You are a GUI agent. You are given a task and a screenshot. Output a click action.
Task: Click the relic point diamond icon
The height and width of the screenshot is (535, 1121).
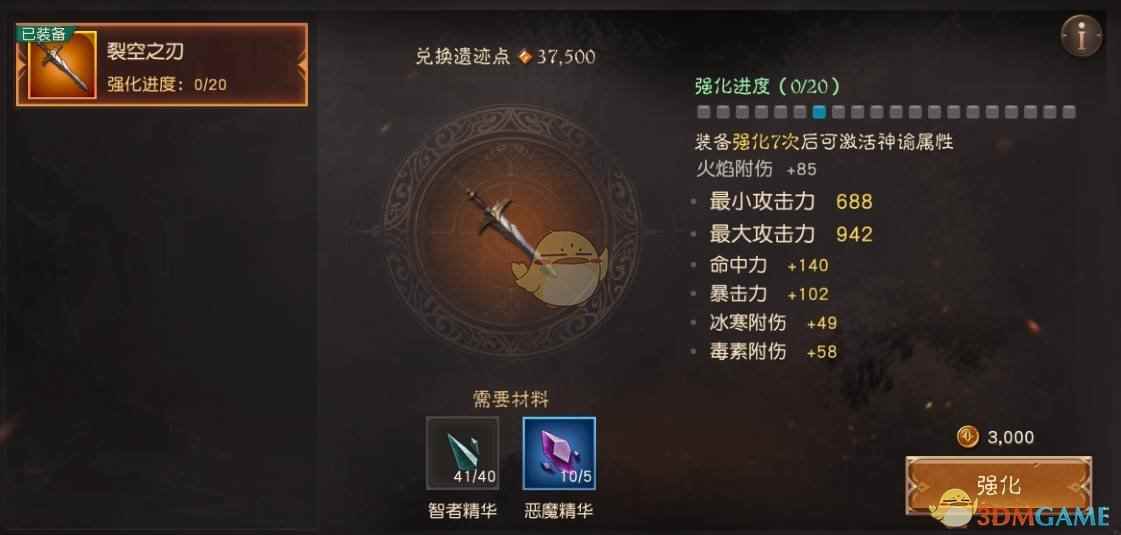click(x=525, y=57)
